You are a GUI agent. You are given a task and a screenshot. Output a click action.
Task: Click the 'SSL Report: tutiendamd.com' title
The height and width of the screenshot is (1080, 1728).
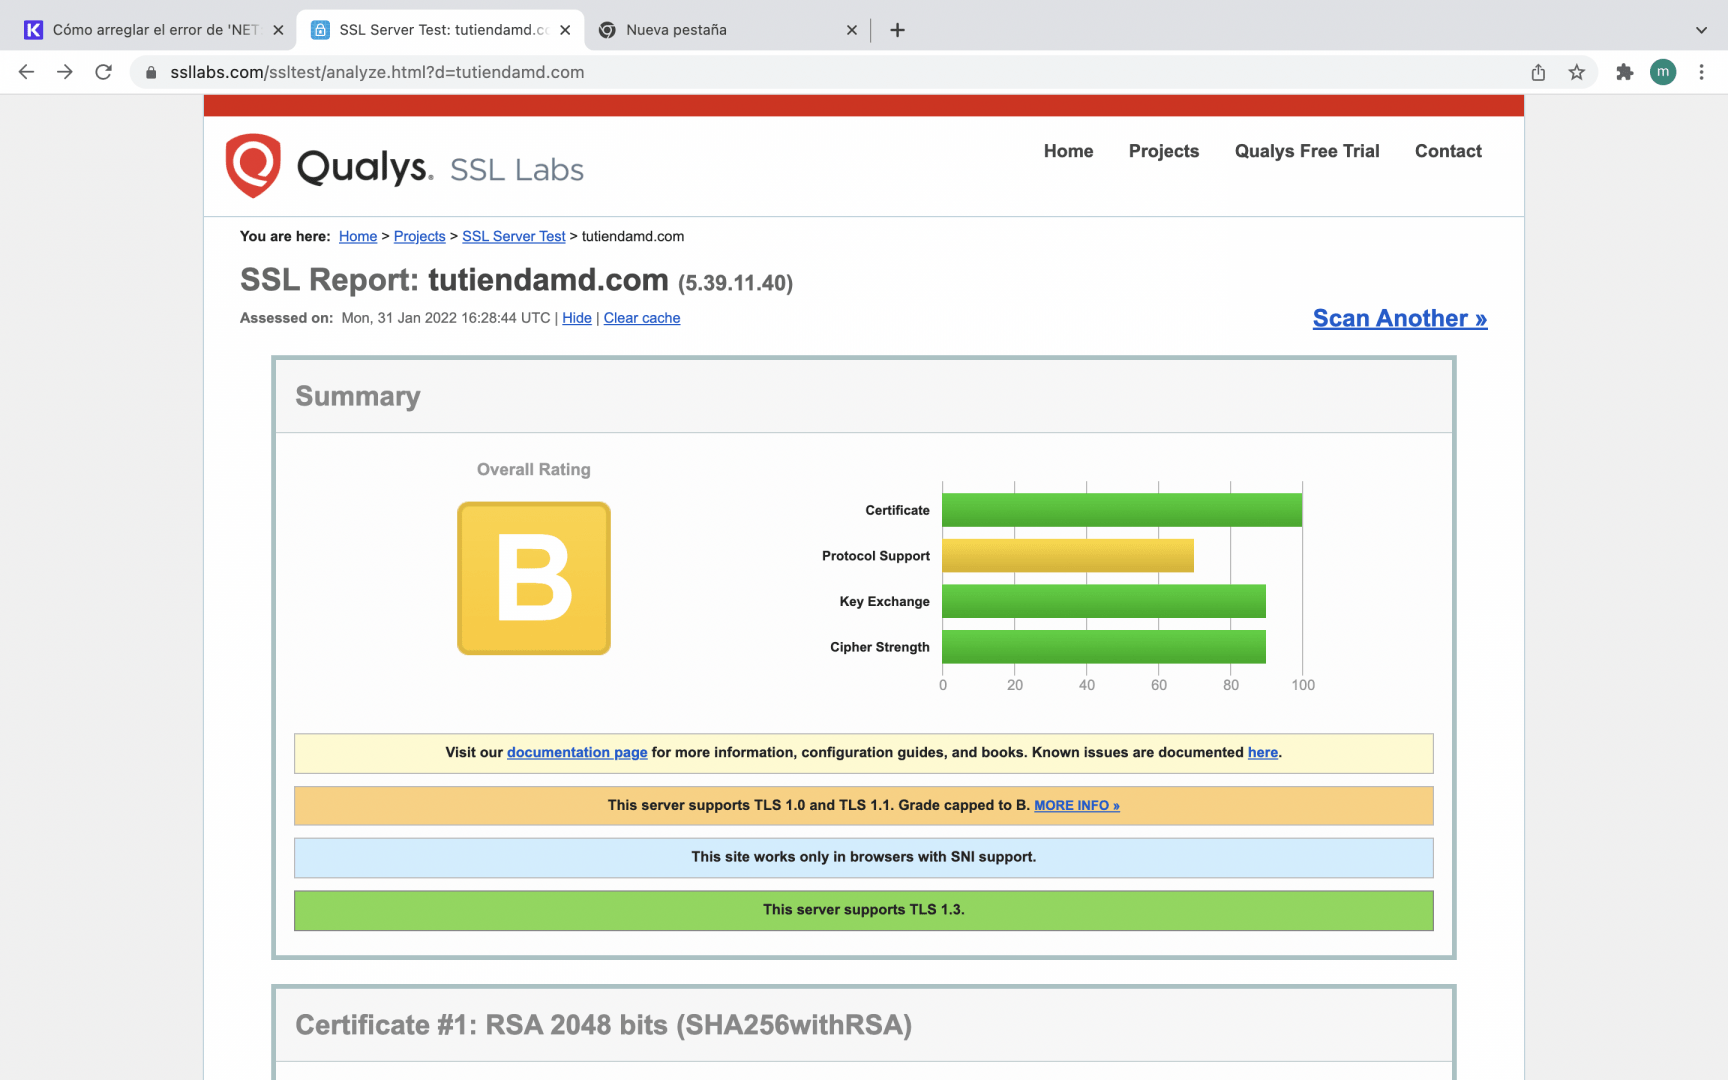[454, 280]
